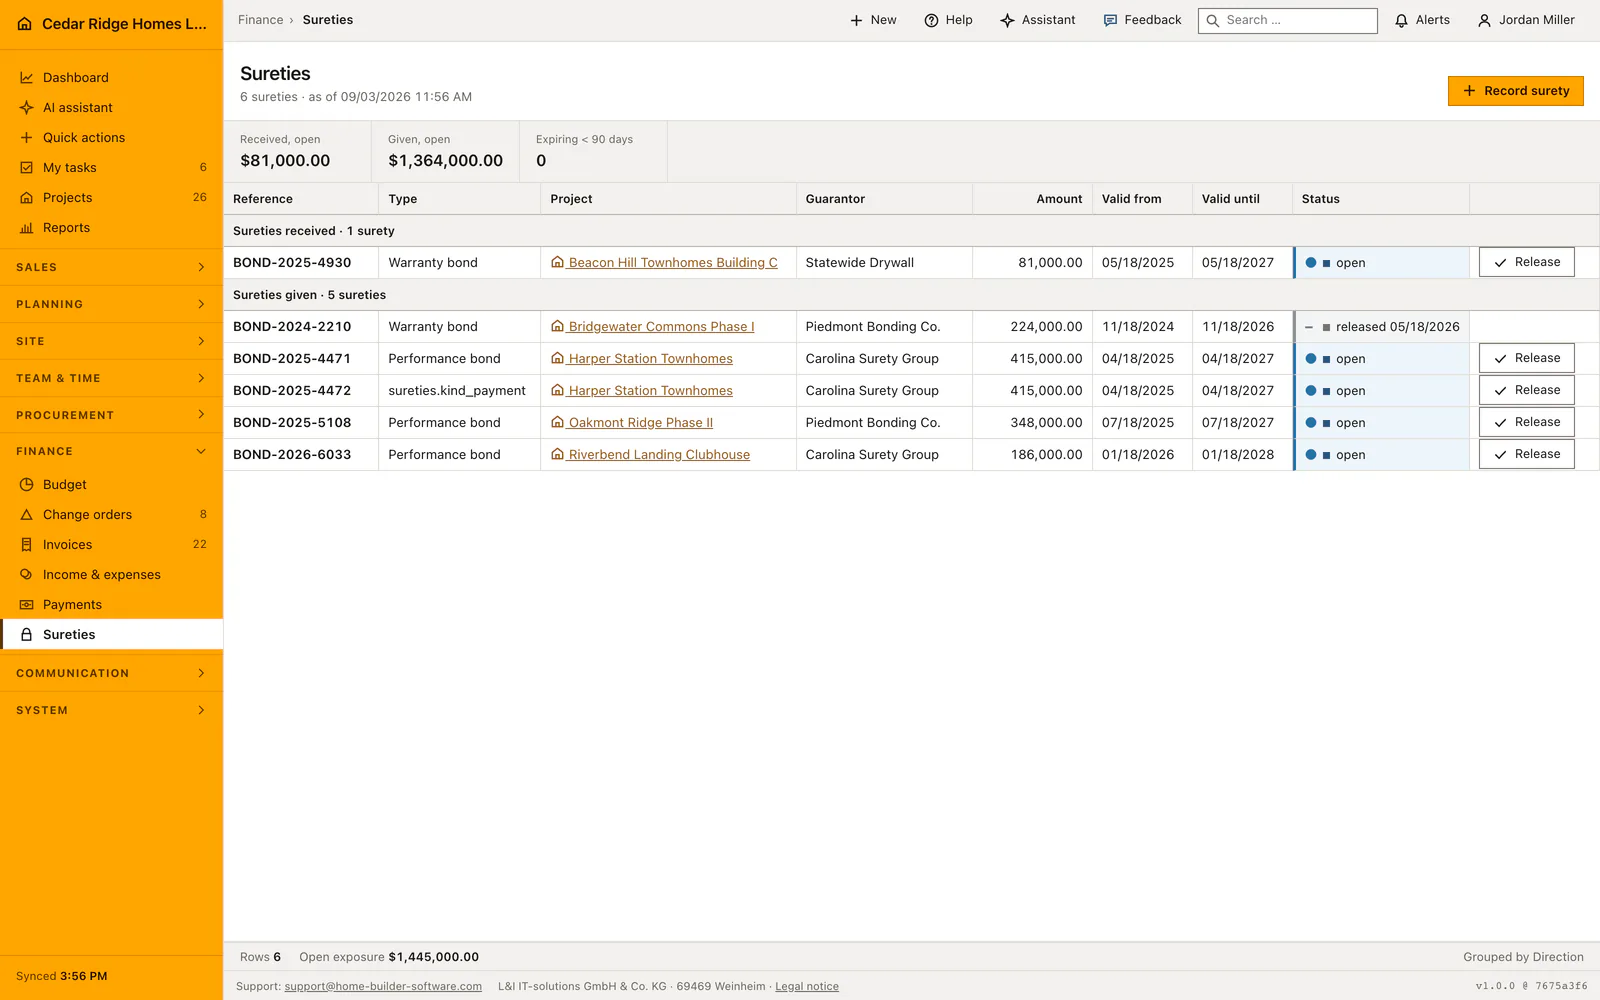1600x1000 pixels.
Task: Collapse the FINANCE section
Action: [111, 451]
